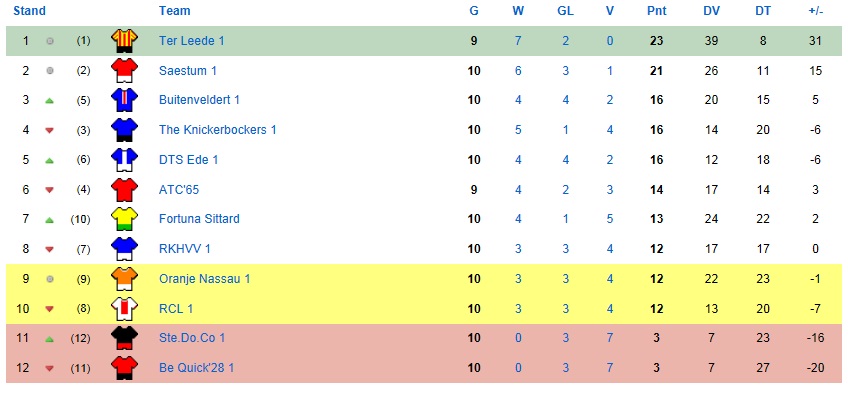Sort table by the Stand column header
This screenshot has width=848, height=394.
29,11
